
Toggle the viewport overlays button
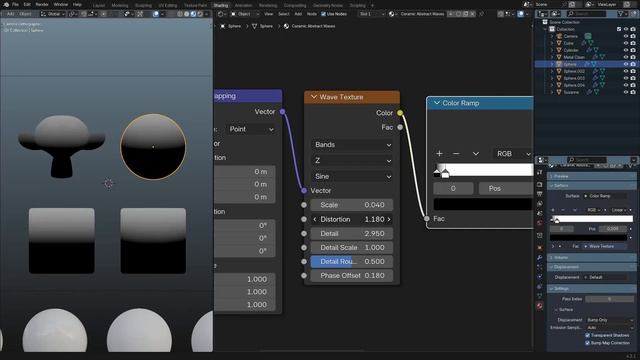[x=156, y=14]
